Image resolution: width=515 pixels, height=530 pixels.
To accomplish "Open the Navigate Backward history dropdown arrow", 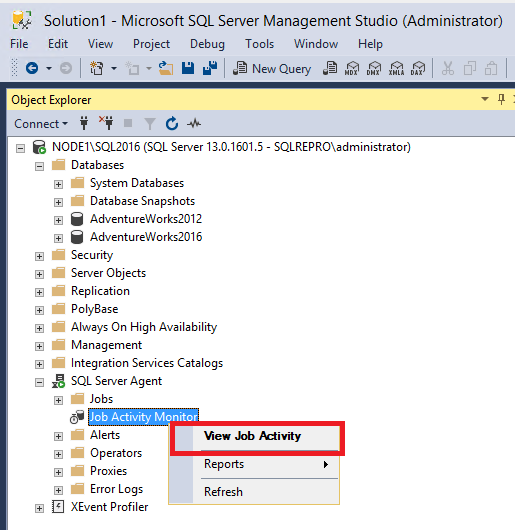I will point(49,69).
